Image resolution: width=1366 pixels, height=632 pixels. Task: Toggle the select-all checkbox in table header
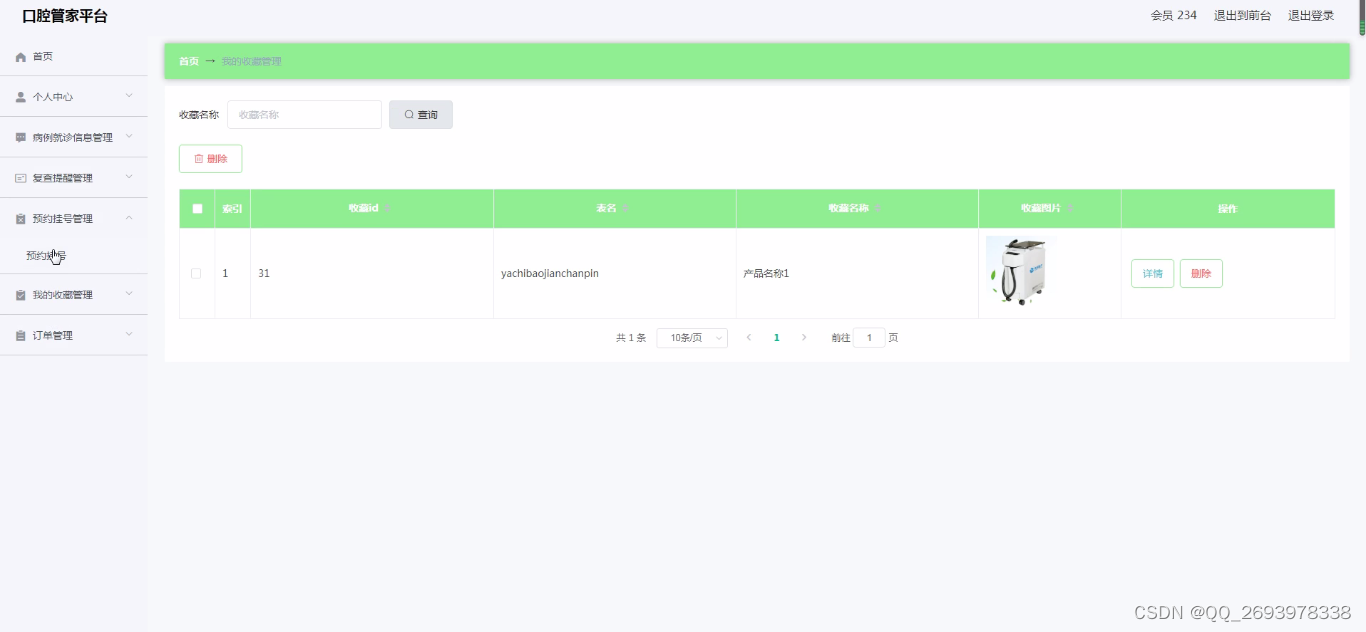[197, 209]
